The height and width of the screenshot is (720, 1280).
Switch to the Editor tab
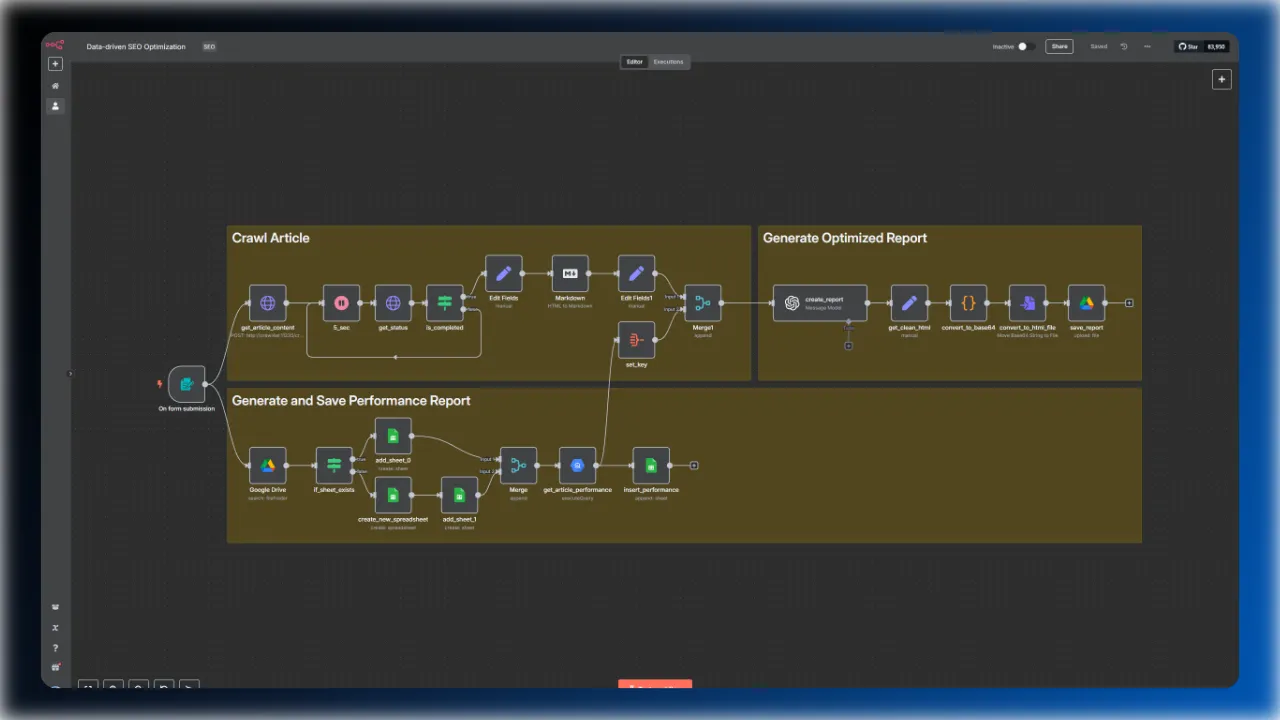[634, 62]
